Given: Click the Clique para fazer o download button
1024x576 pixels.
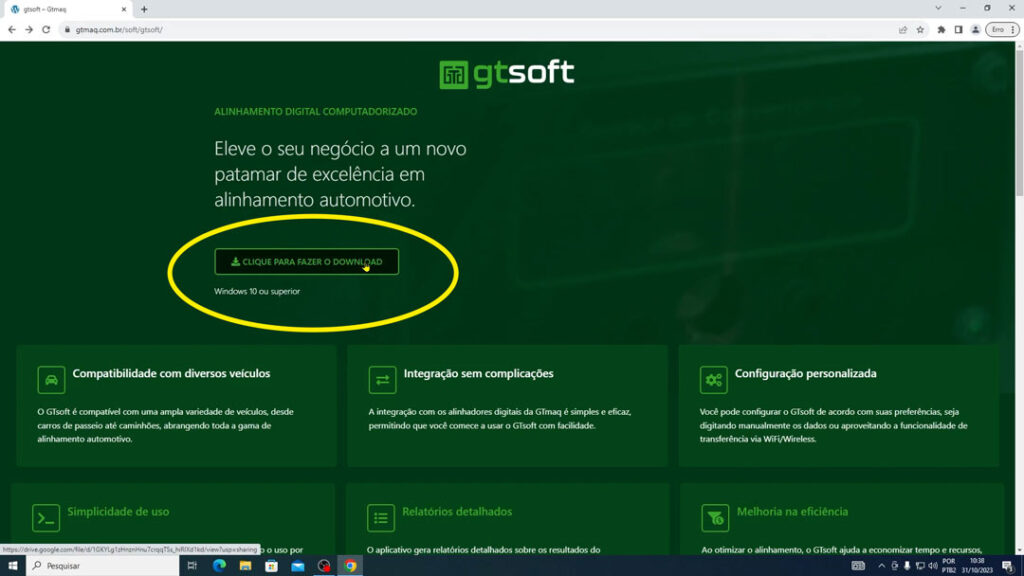Looking at the screenshot, I should (x=306, y=262).
